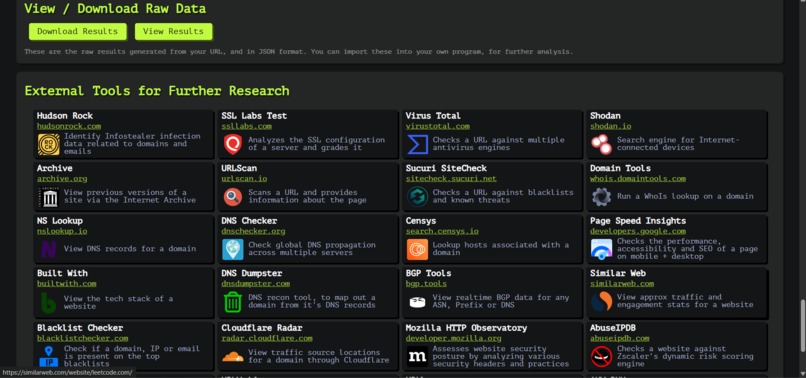Click the 'Page Speed Insights' card title
The width and height of the screenshot is (806, 378).
pos(638,221)
